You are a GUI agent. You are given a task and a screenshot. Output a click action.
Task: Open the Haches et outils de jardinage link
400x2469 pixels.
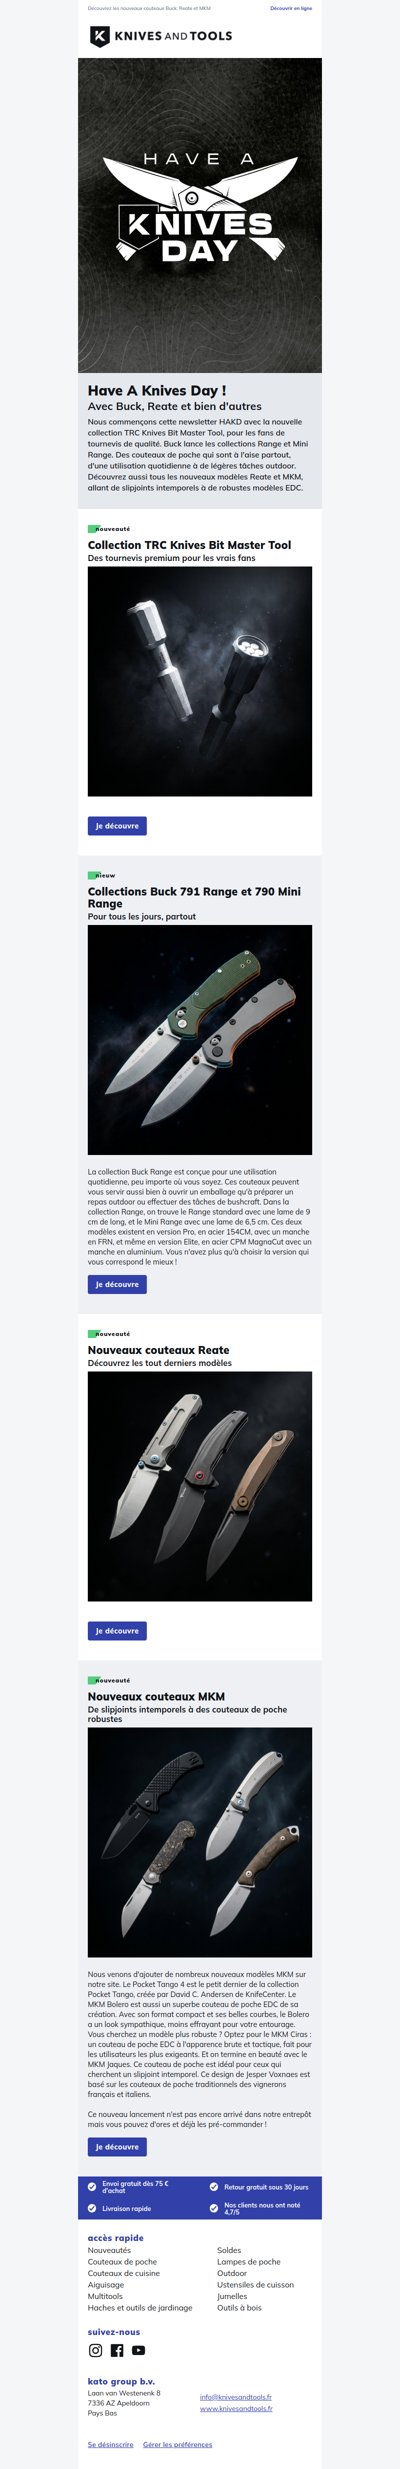click(x=140, y=2308)
